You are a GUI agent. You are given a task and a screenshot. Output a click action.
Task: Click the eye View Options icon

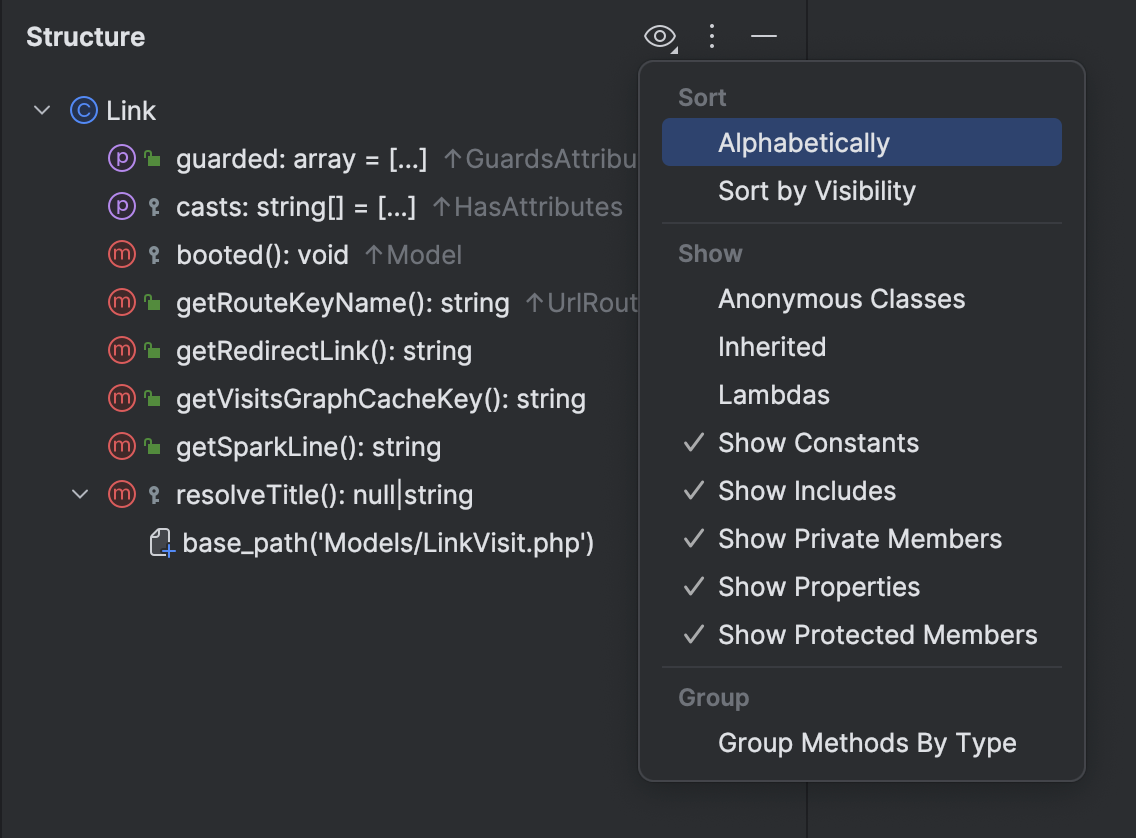[x=658, y=36]
